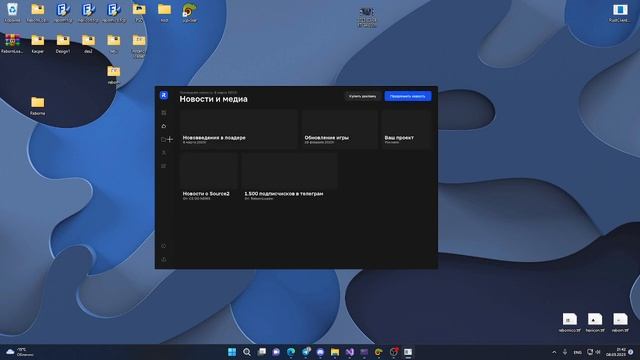The height and width of the screenshot is (360, 640).
Task: Open the profile icon in launcher sidebar
Action: point(164,153)
